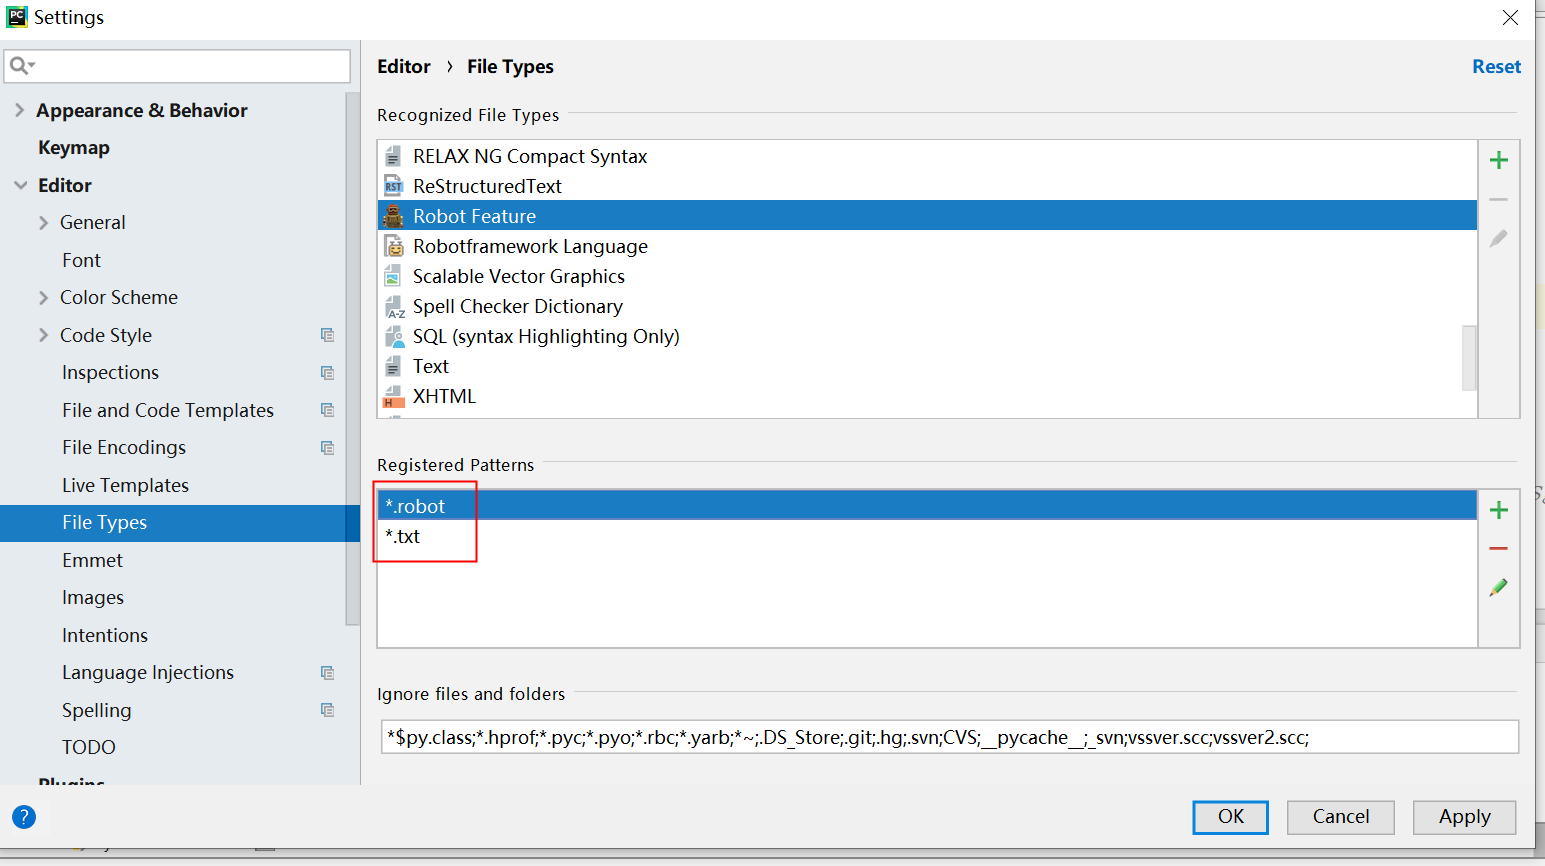The height and width of the screenshot is (866, 1545).
Task: Open the Font settings page
Action: [81, 260]
